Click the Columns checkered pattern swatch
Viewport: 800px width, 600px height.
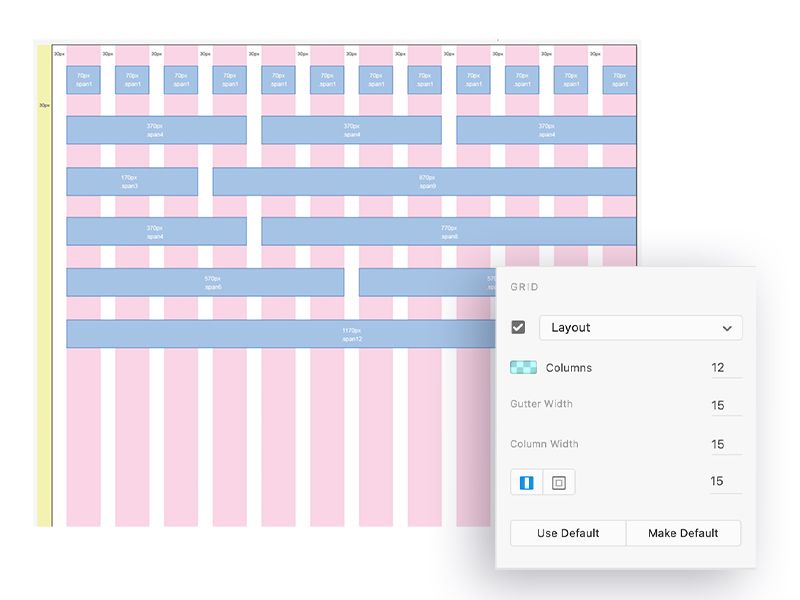[x=522, y=367]
